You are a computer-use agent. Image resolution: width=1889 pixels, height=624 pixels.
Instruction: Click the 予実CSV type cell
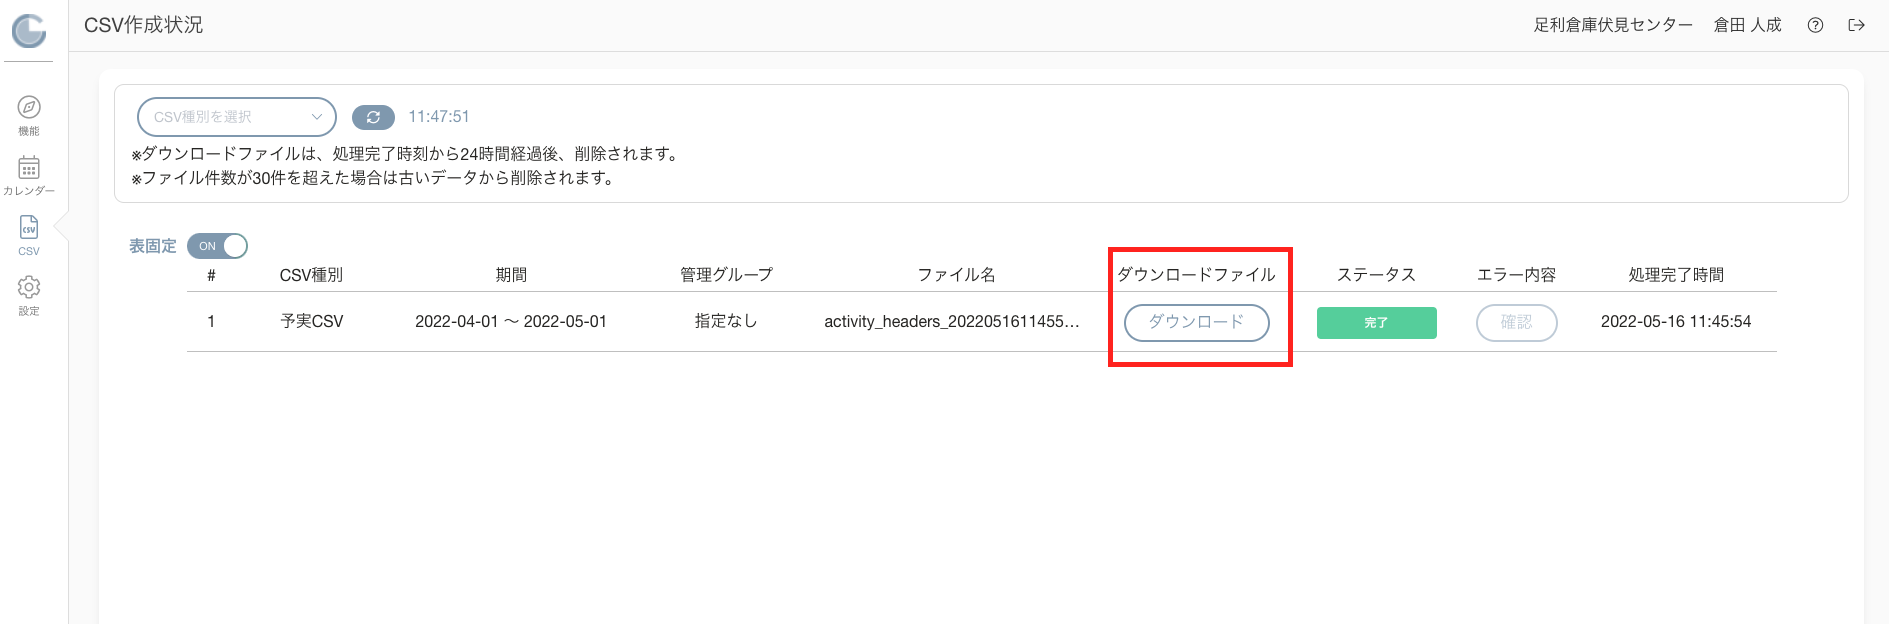pos(312,322)
